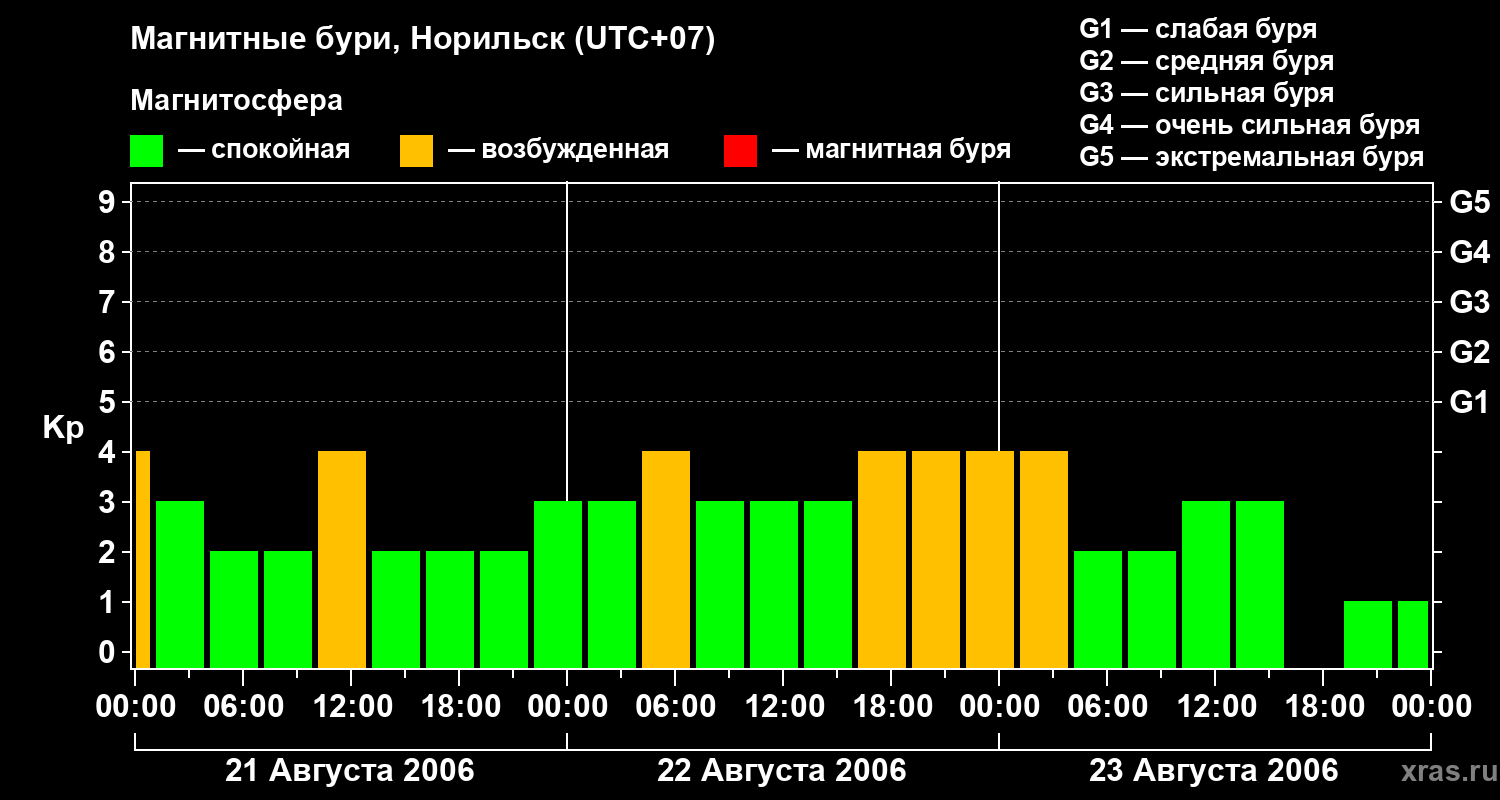The width and height of the screenshot is (1500, 800).
Task: Click the 'G1' label on the right axis
Action: coord(1469,402)
